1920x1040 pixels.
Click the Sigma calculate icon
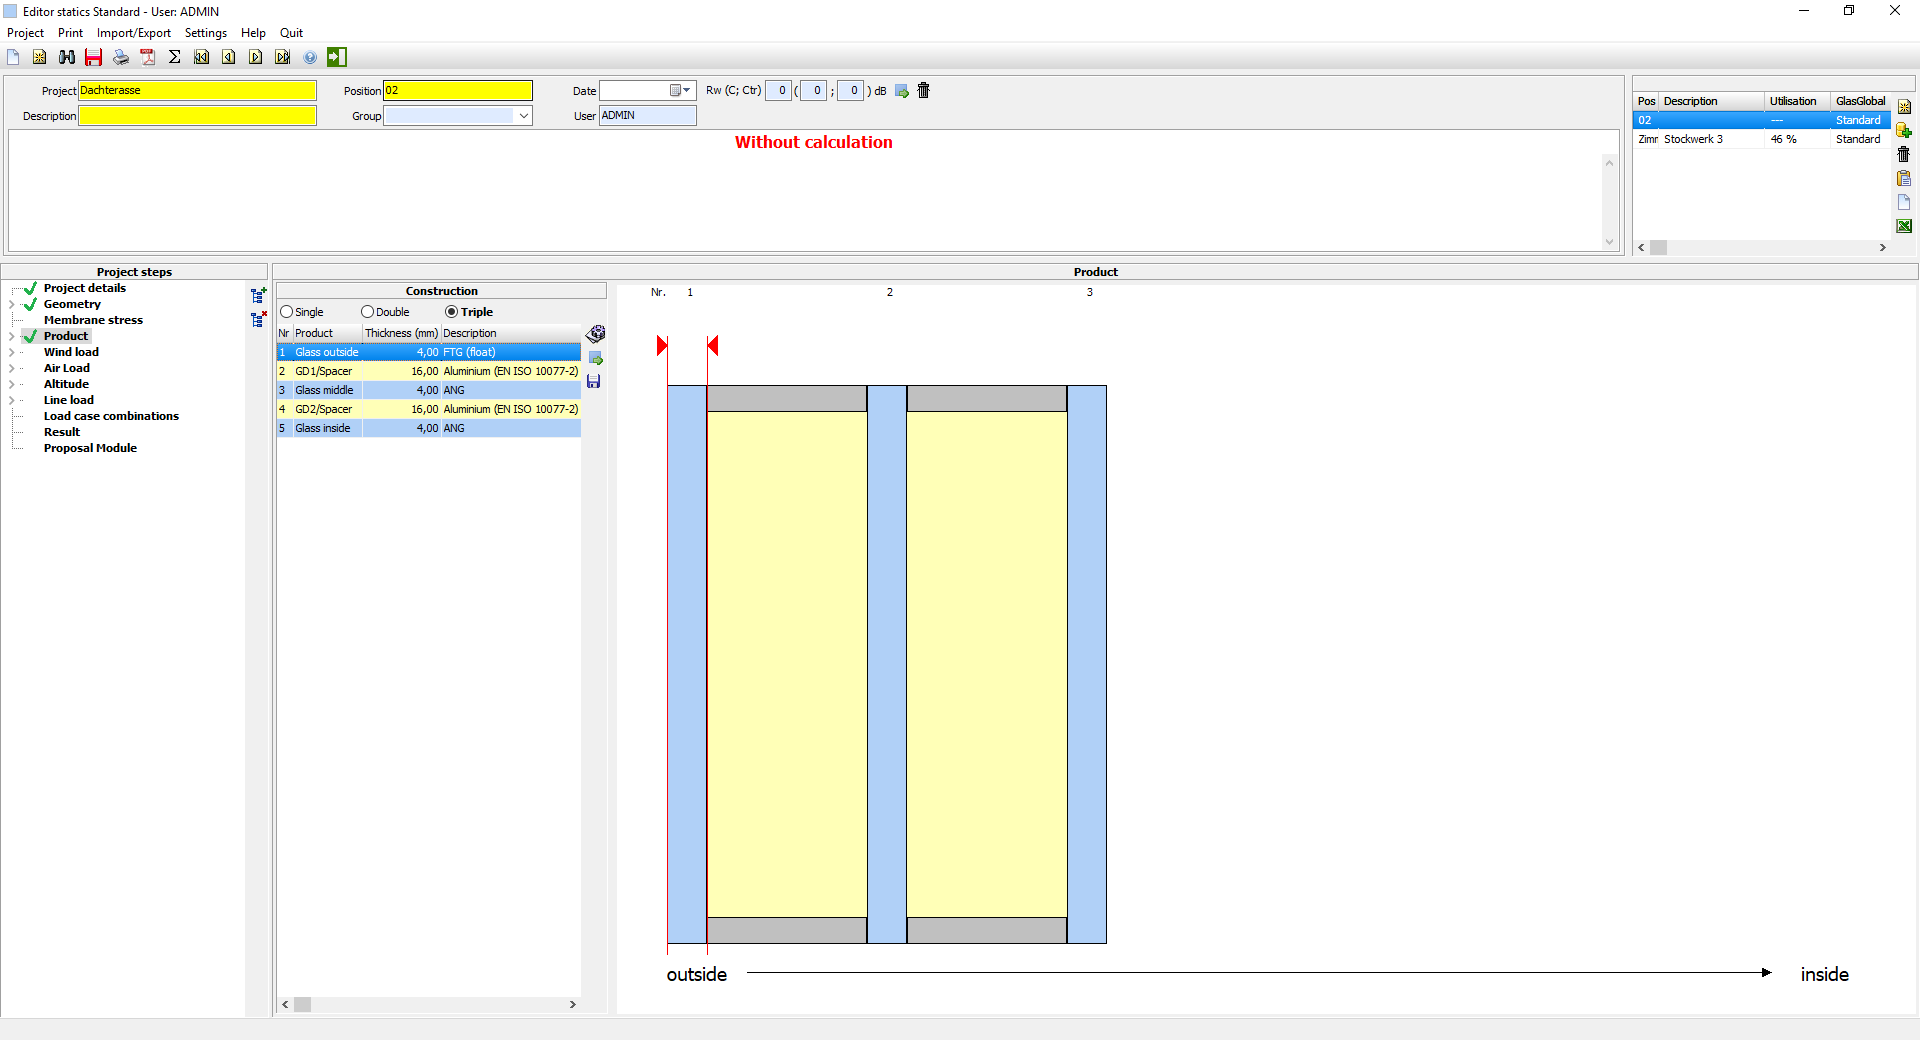tap(175, 57)
